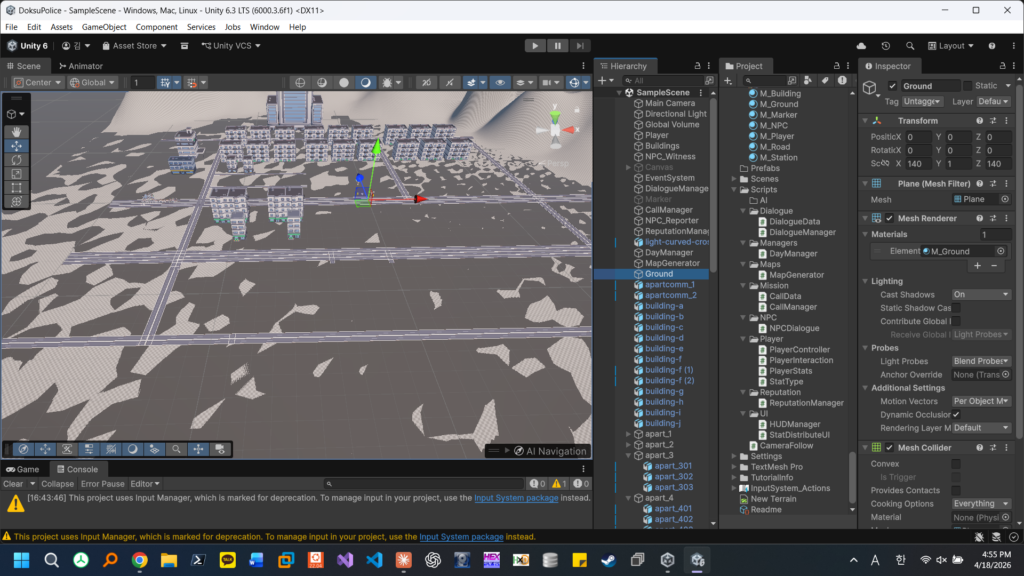Enable Contribute Global Illumination checkbox
Screen dimensions: 1024x576
pyautogui.click(x=956, y=321)
